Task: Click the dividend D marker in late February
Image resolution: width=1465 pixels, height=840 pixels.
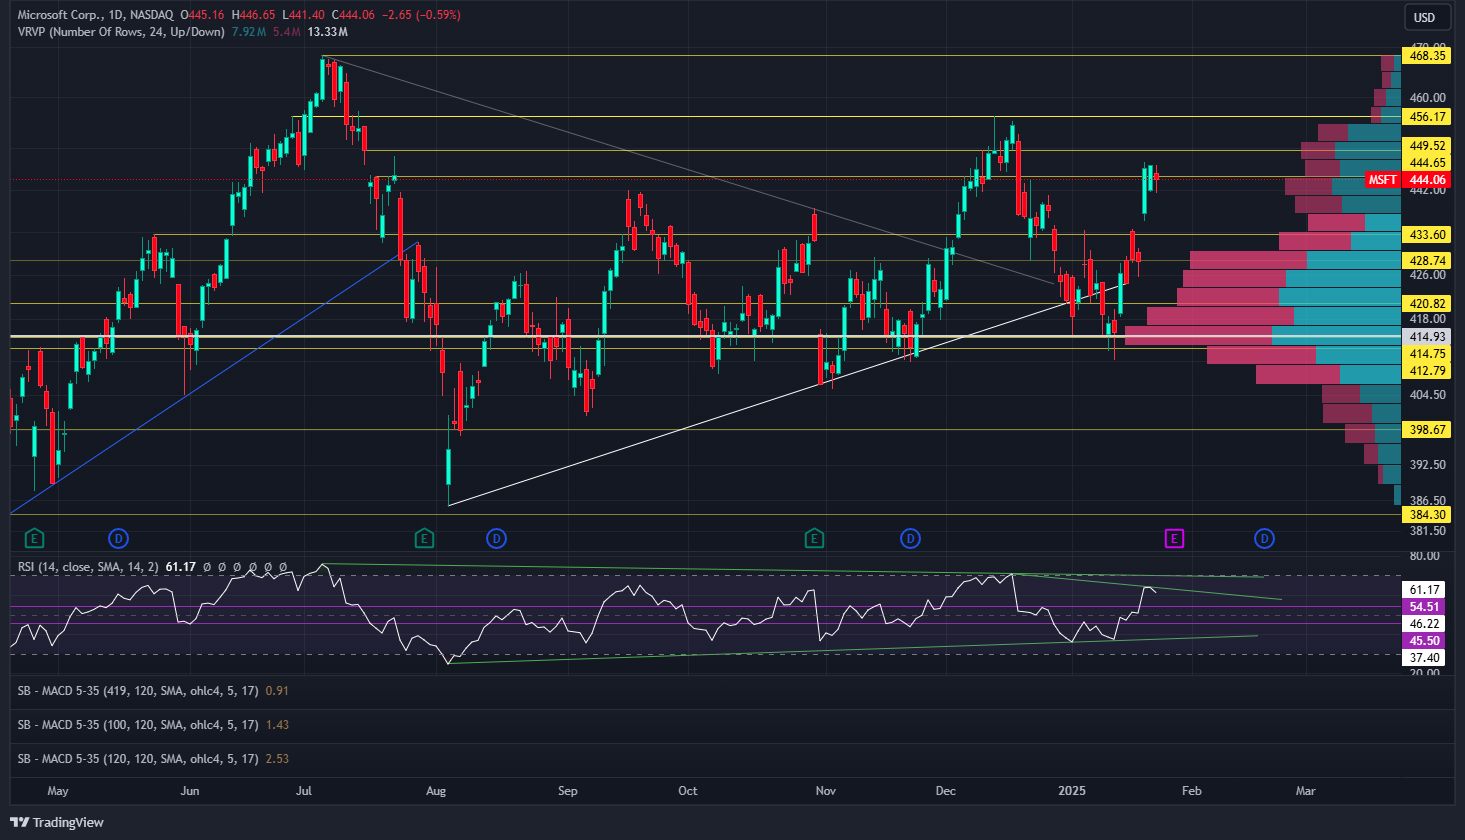Action: coord(1264,539)
